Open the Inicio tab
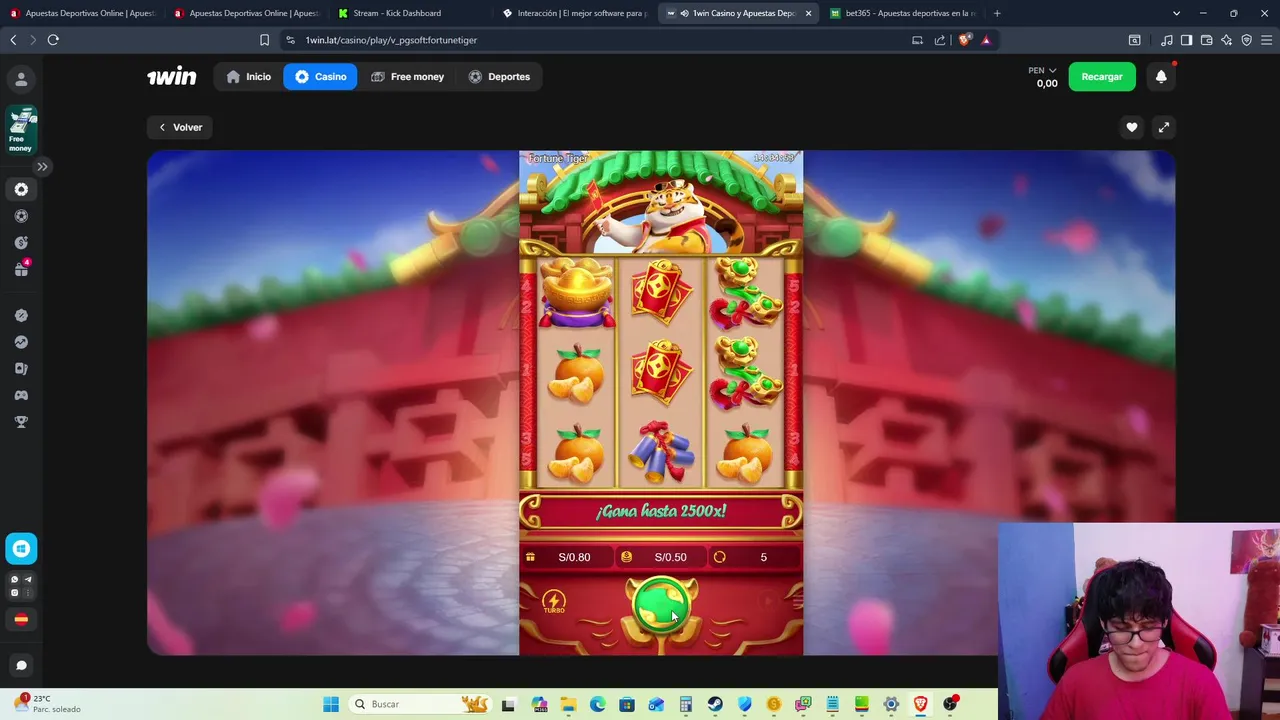Screen dimensions: 1280x720 click(x=248, y=77)
